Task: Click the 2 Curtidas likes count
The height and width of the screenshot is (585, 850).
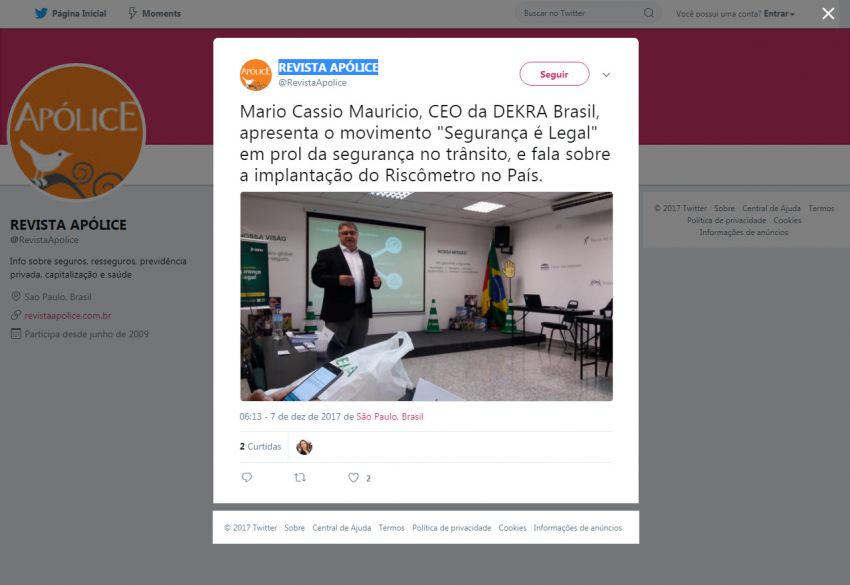Action: [260, 446]
